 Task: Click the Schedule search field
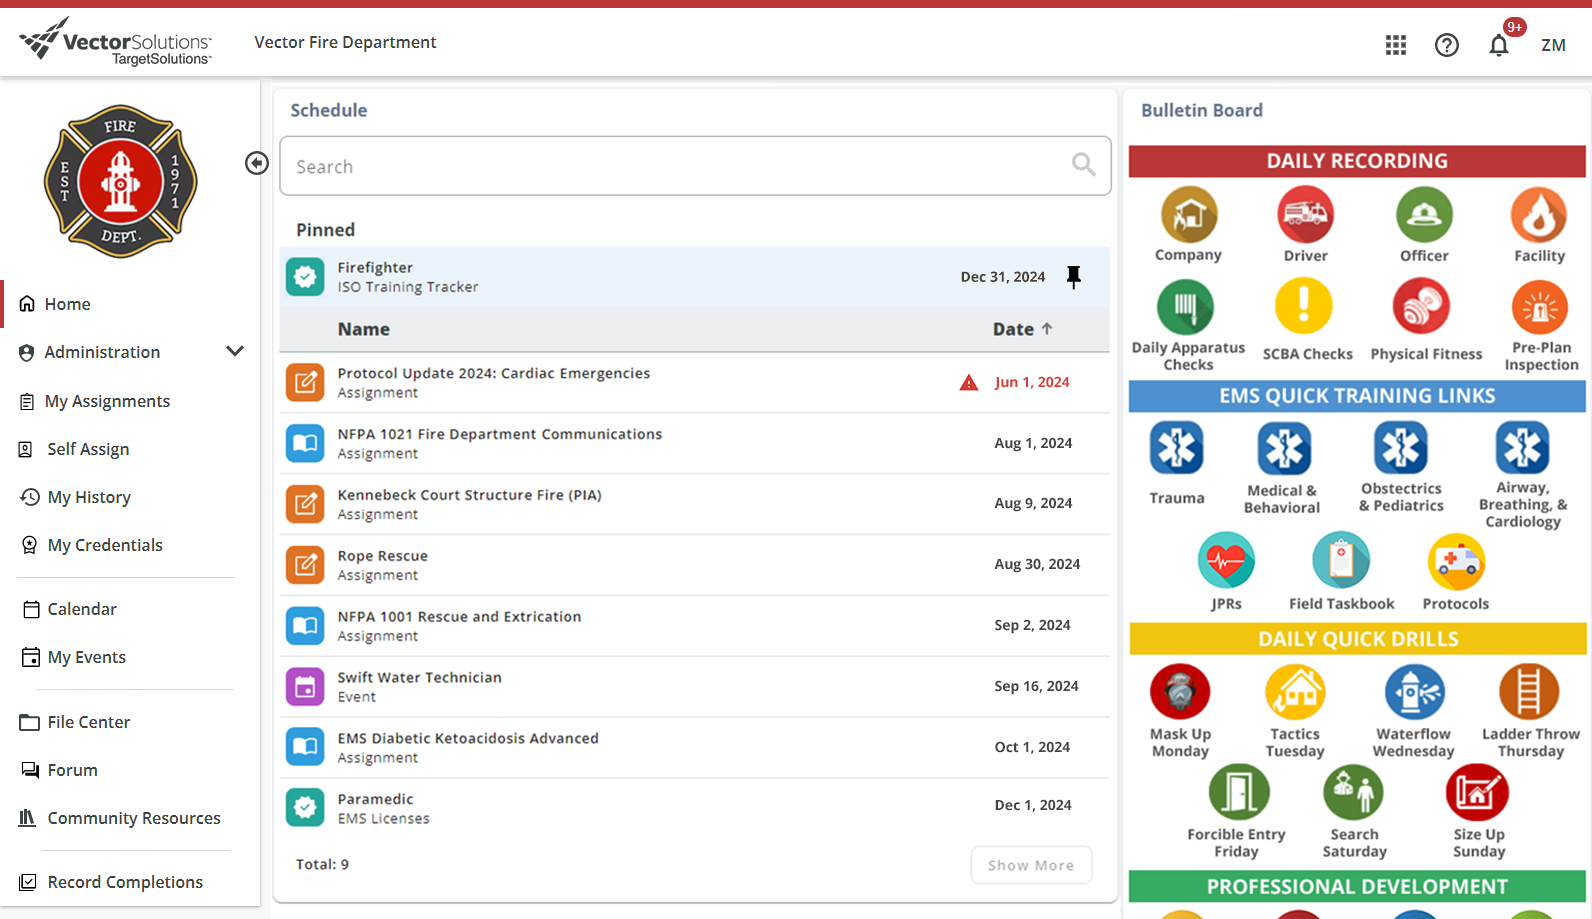[695, 166]
